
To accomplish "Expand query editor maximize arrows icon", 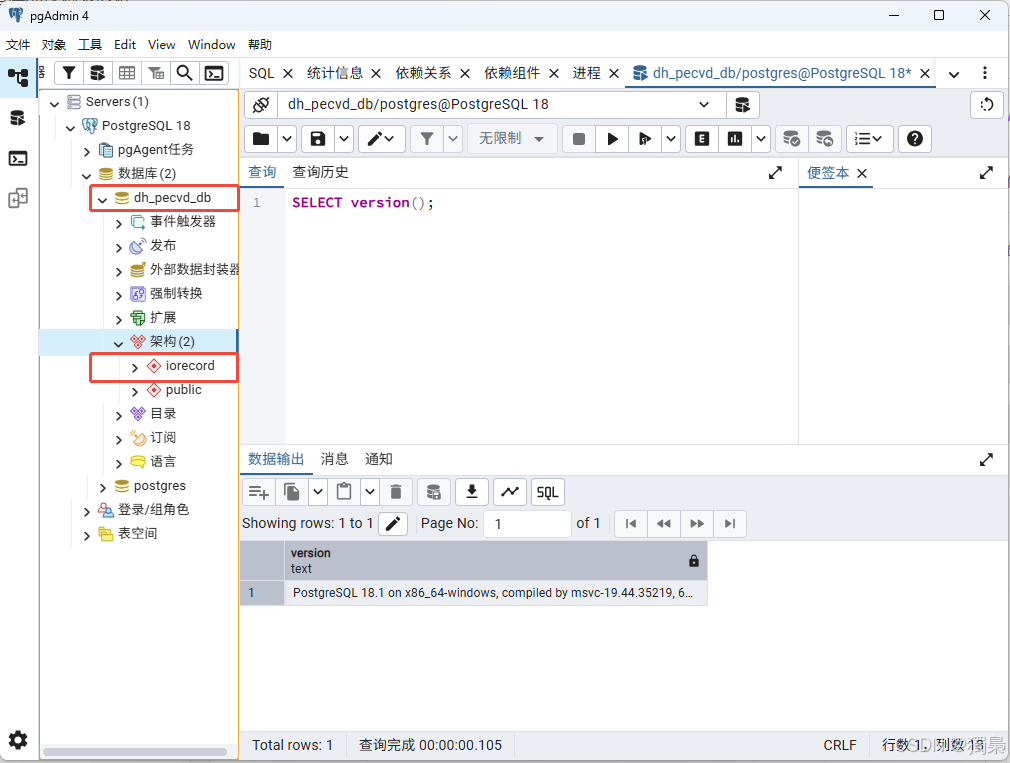I will tap(776, 173).
